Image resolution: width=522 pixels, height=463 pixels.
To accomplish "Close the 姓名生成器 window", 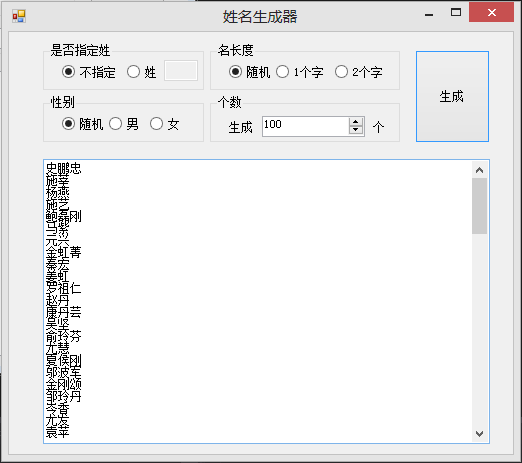I will pos(491,12).
